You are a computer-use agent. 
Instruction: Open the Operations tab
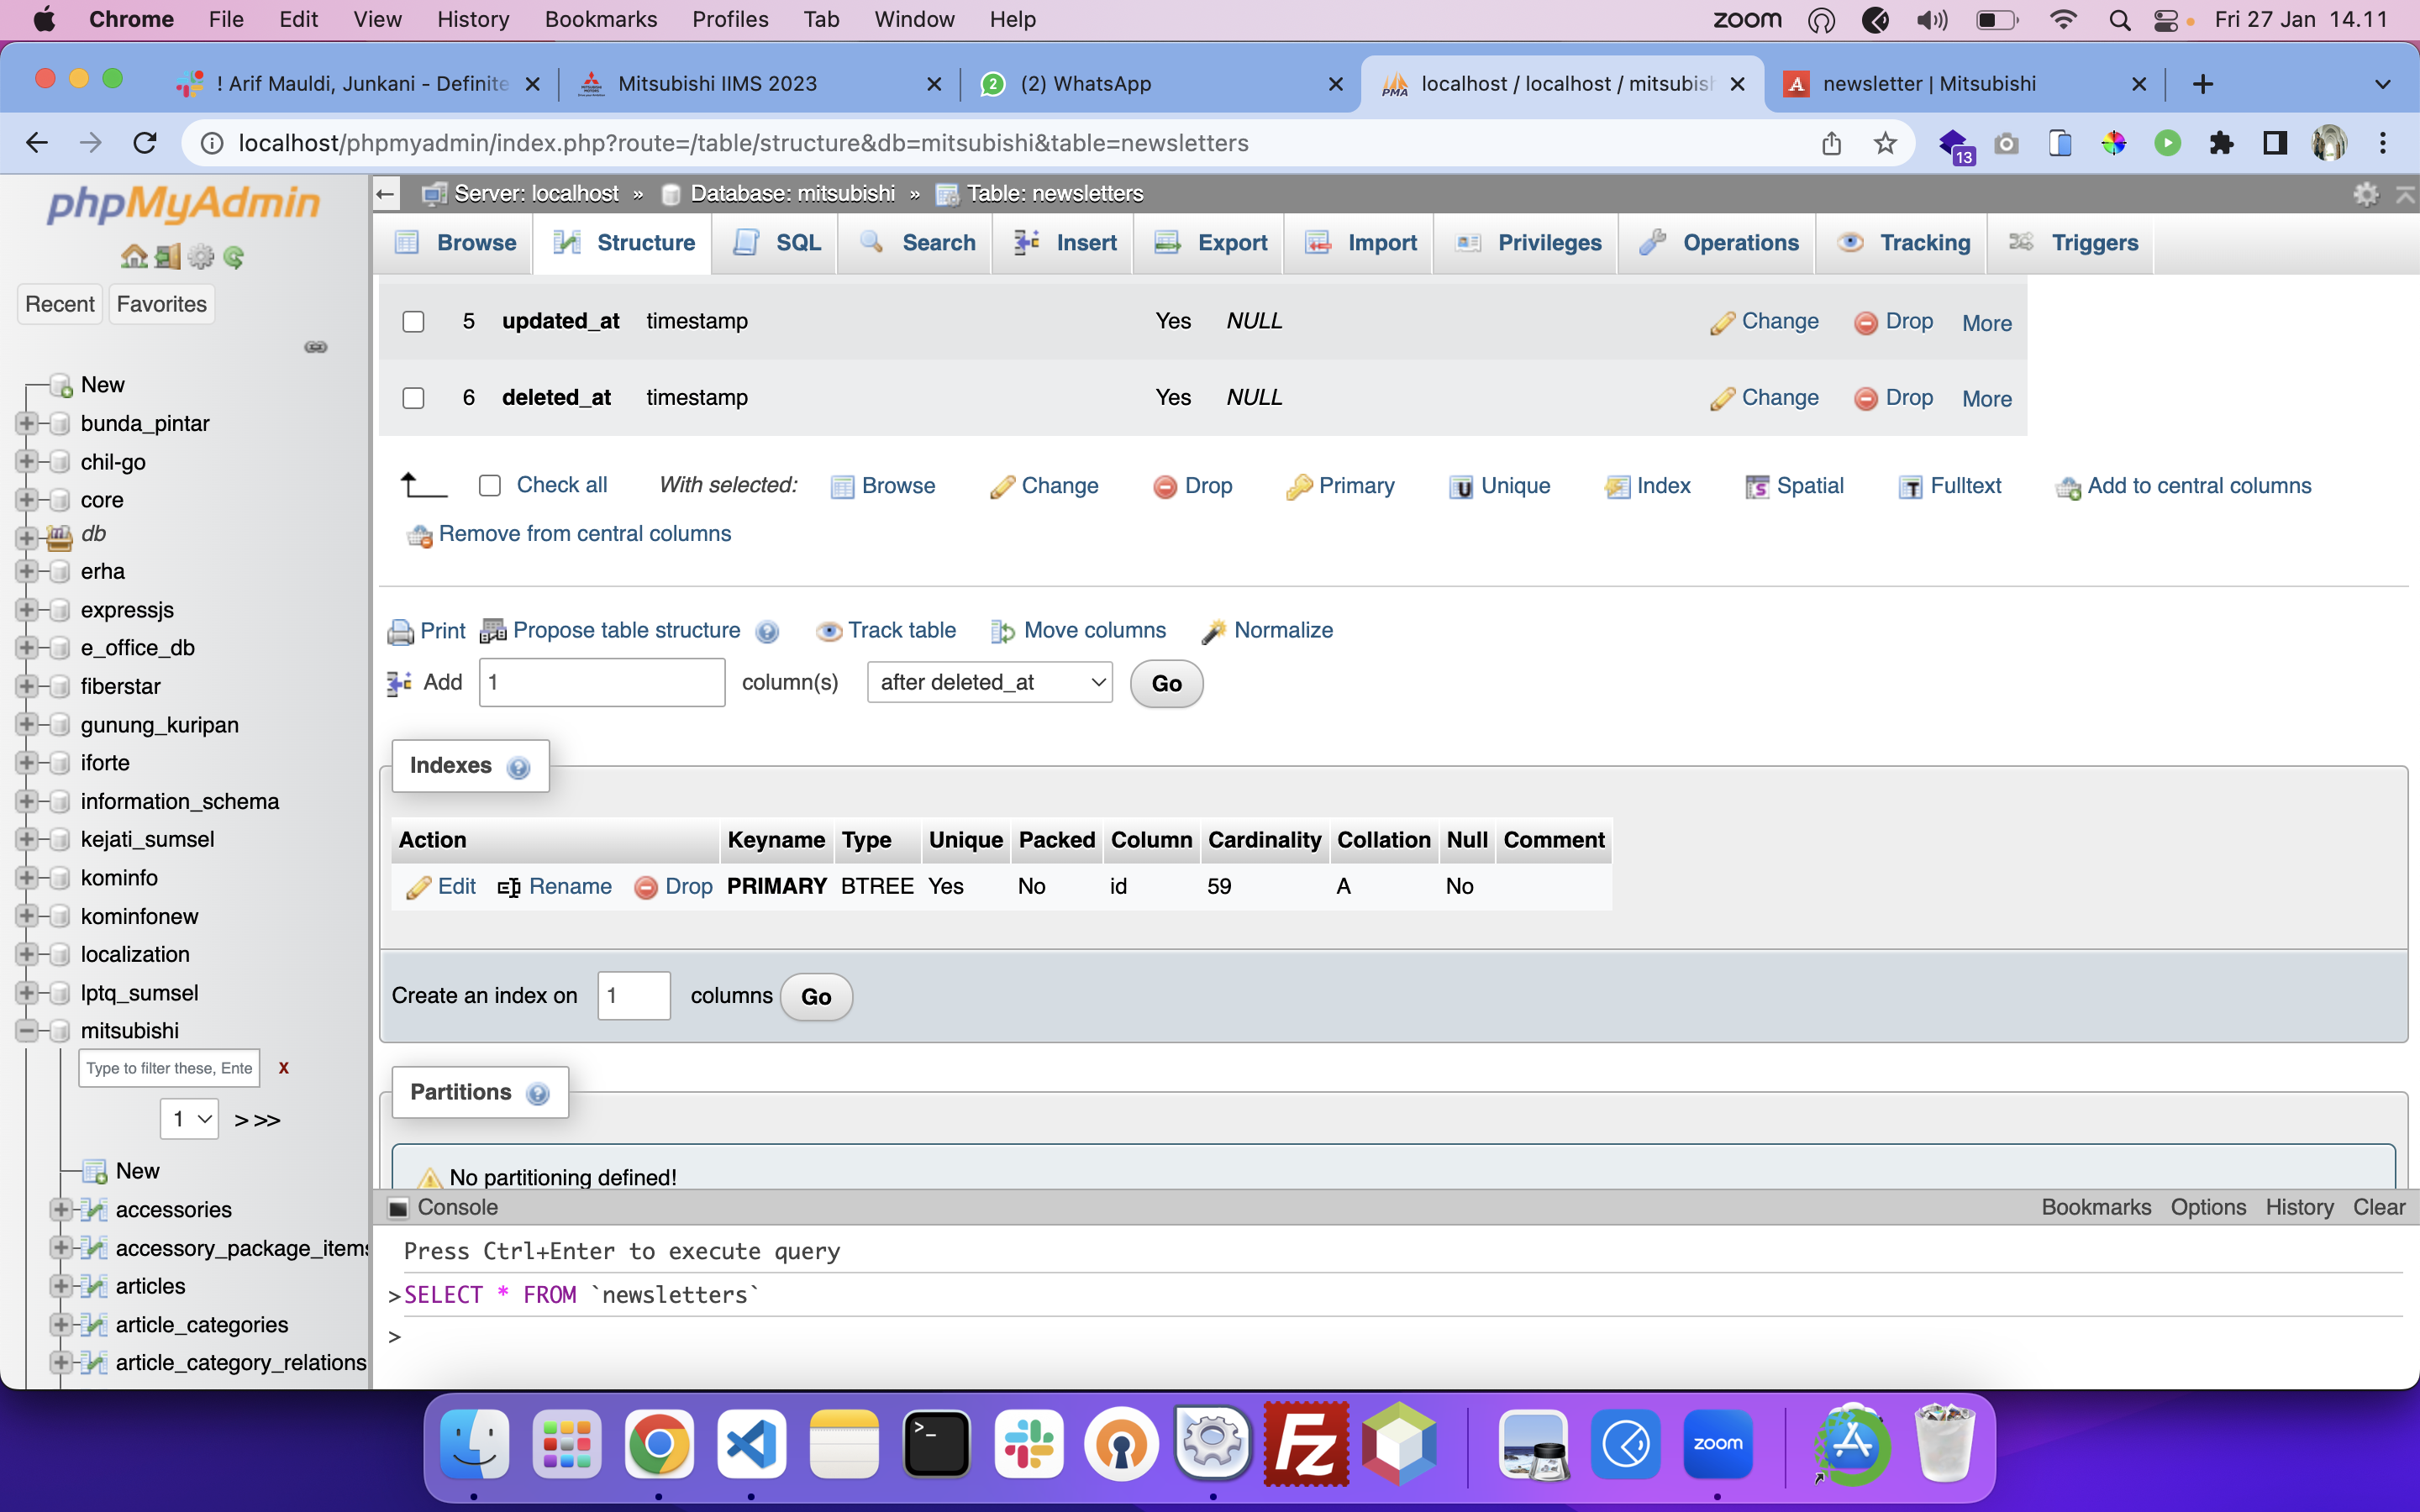tap(1718, 243)
